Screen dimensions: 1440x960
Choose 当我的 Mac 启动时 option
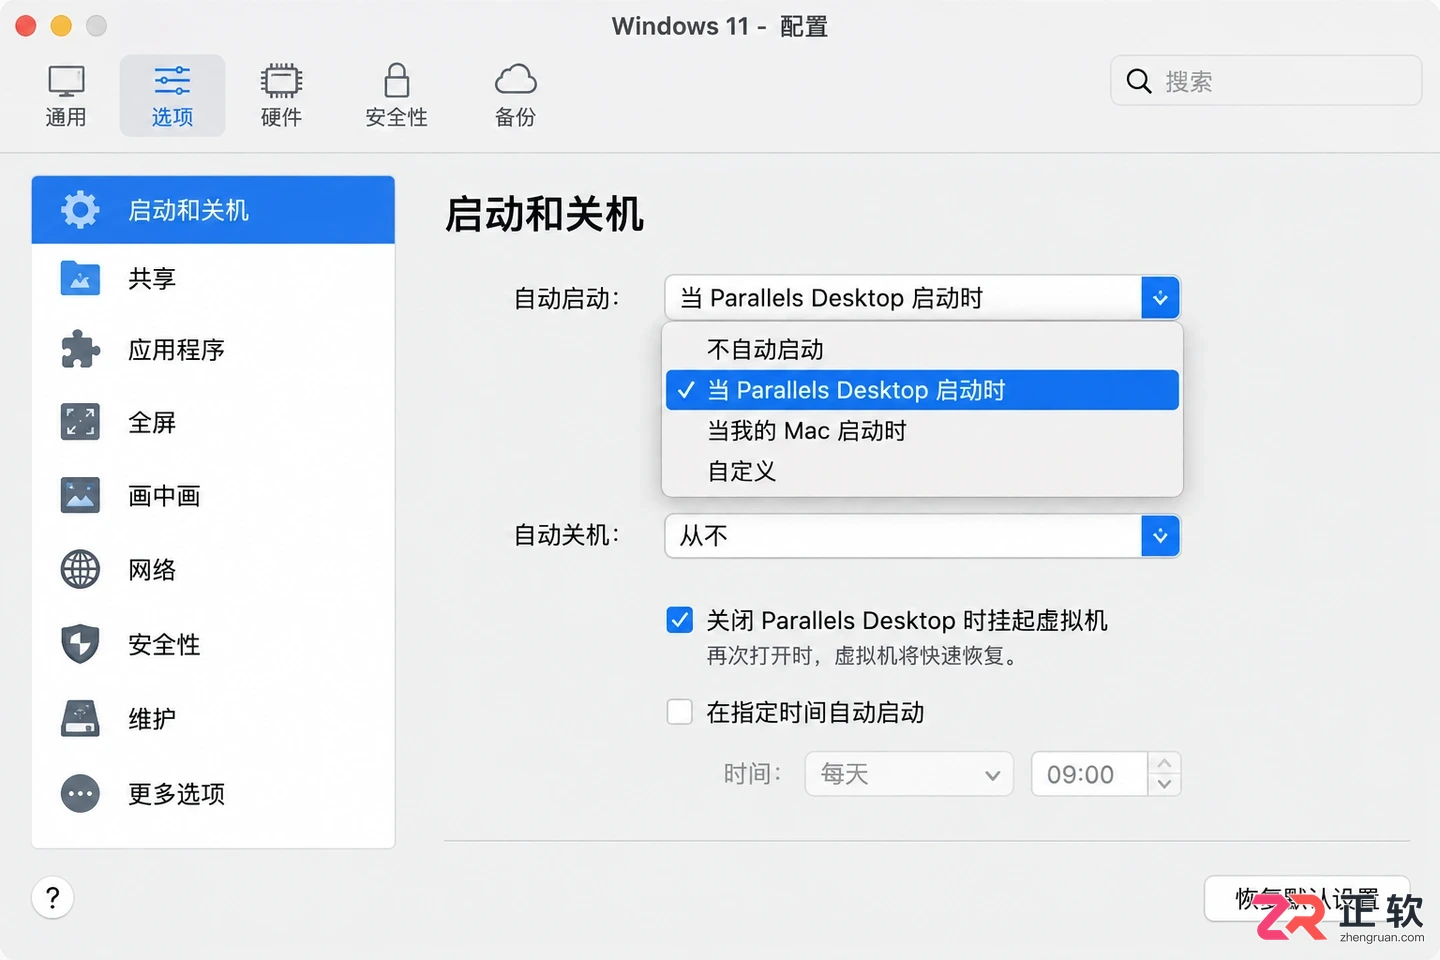click(922, 431)
